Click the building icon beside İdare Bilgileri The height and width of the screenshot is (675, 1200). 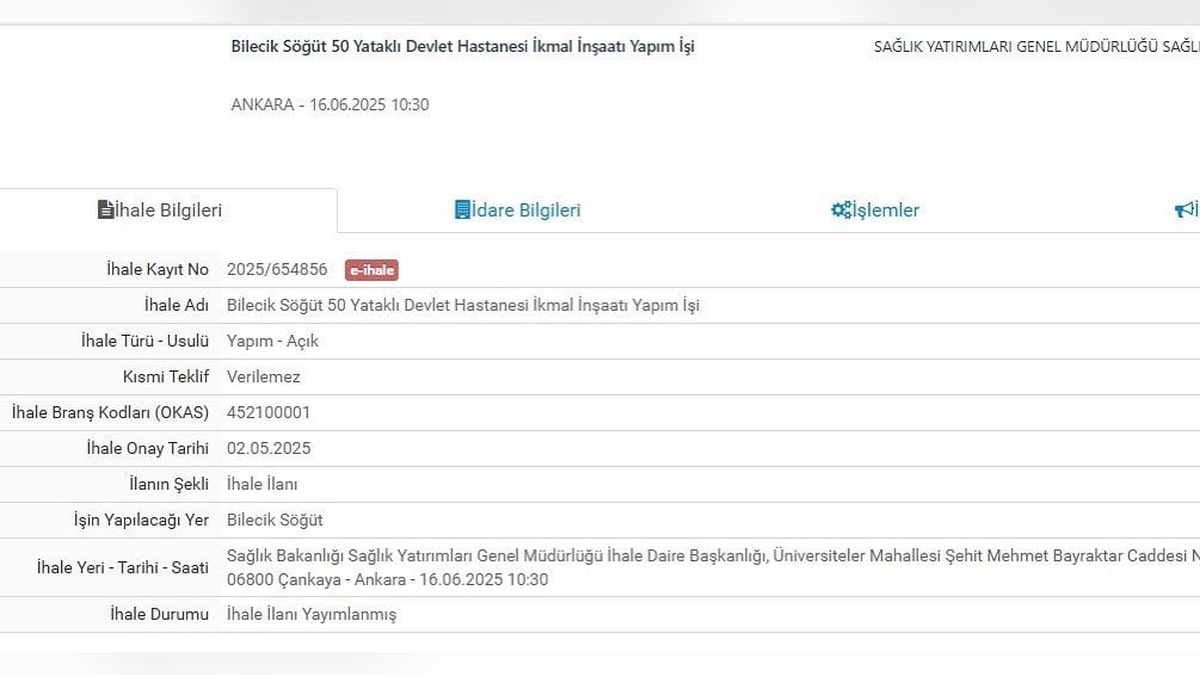[462, 210]
